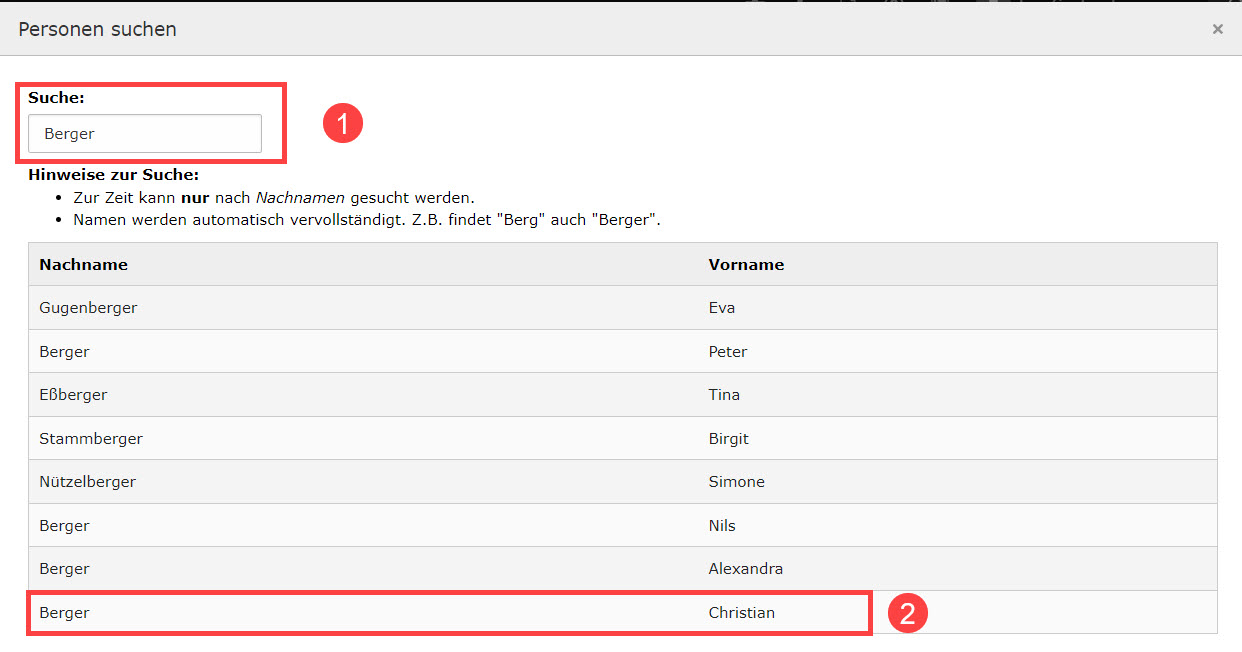Close the Personen suchen dialog

[1217, 29]
